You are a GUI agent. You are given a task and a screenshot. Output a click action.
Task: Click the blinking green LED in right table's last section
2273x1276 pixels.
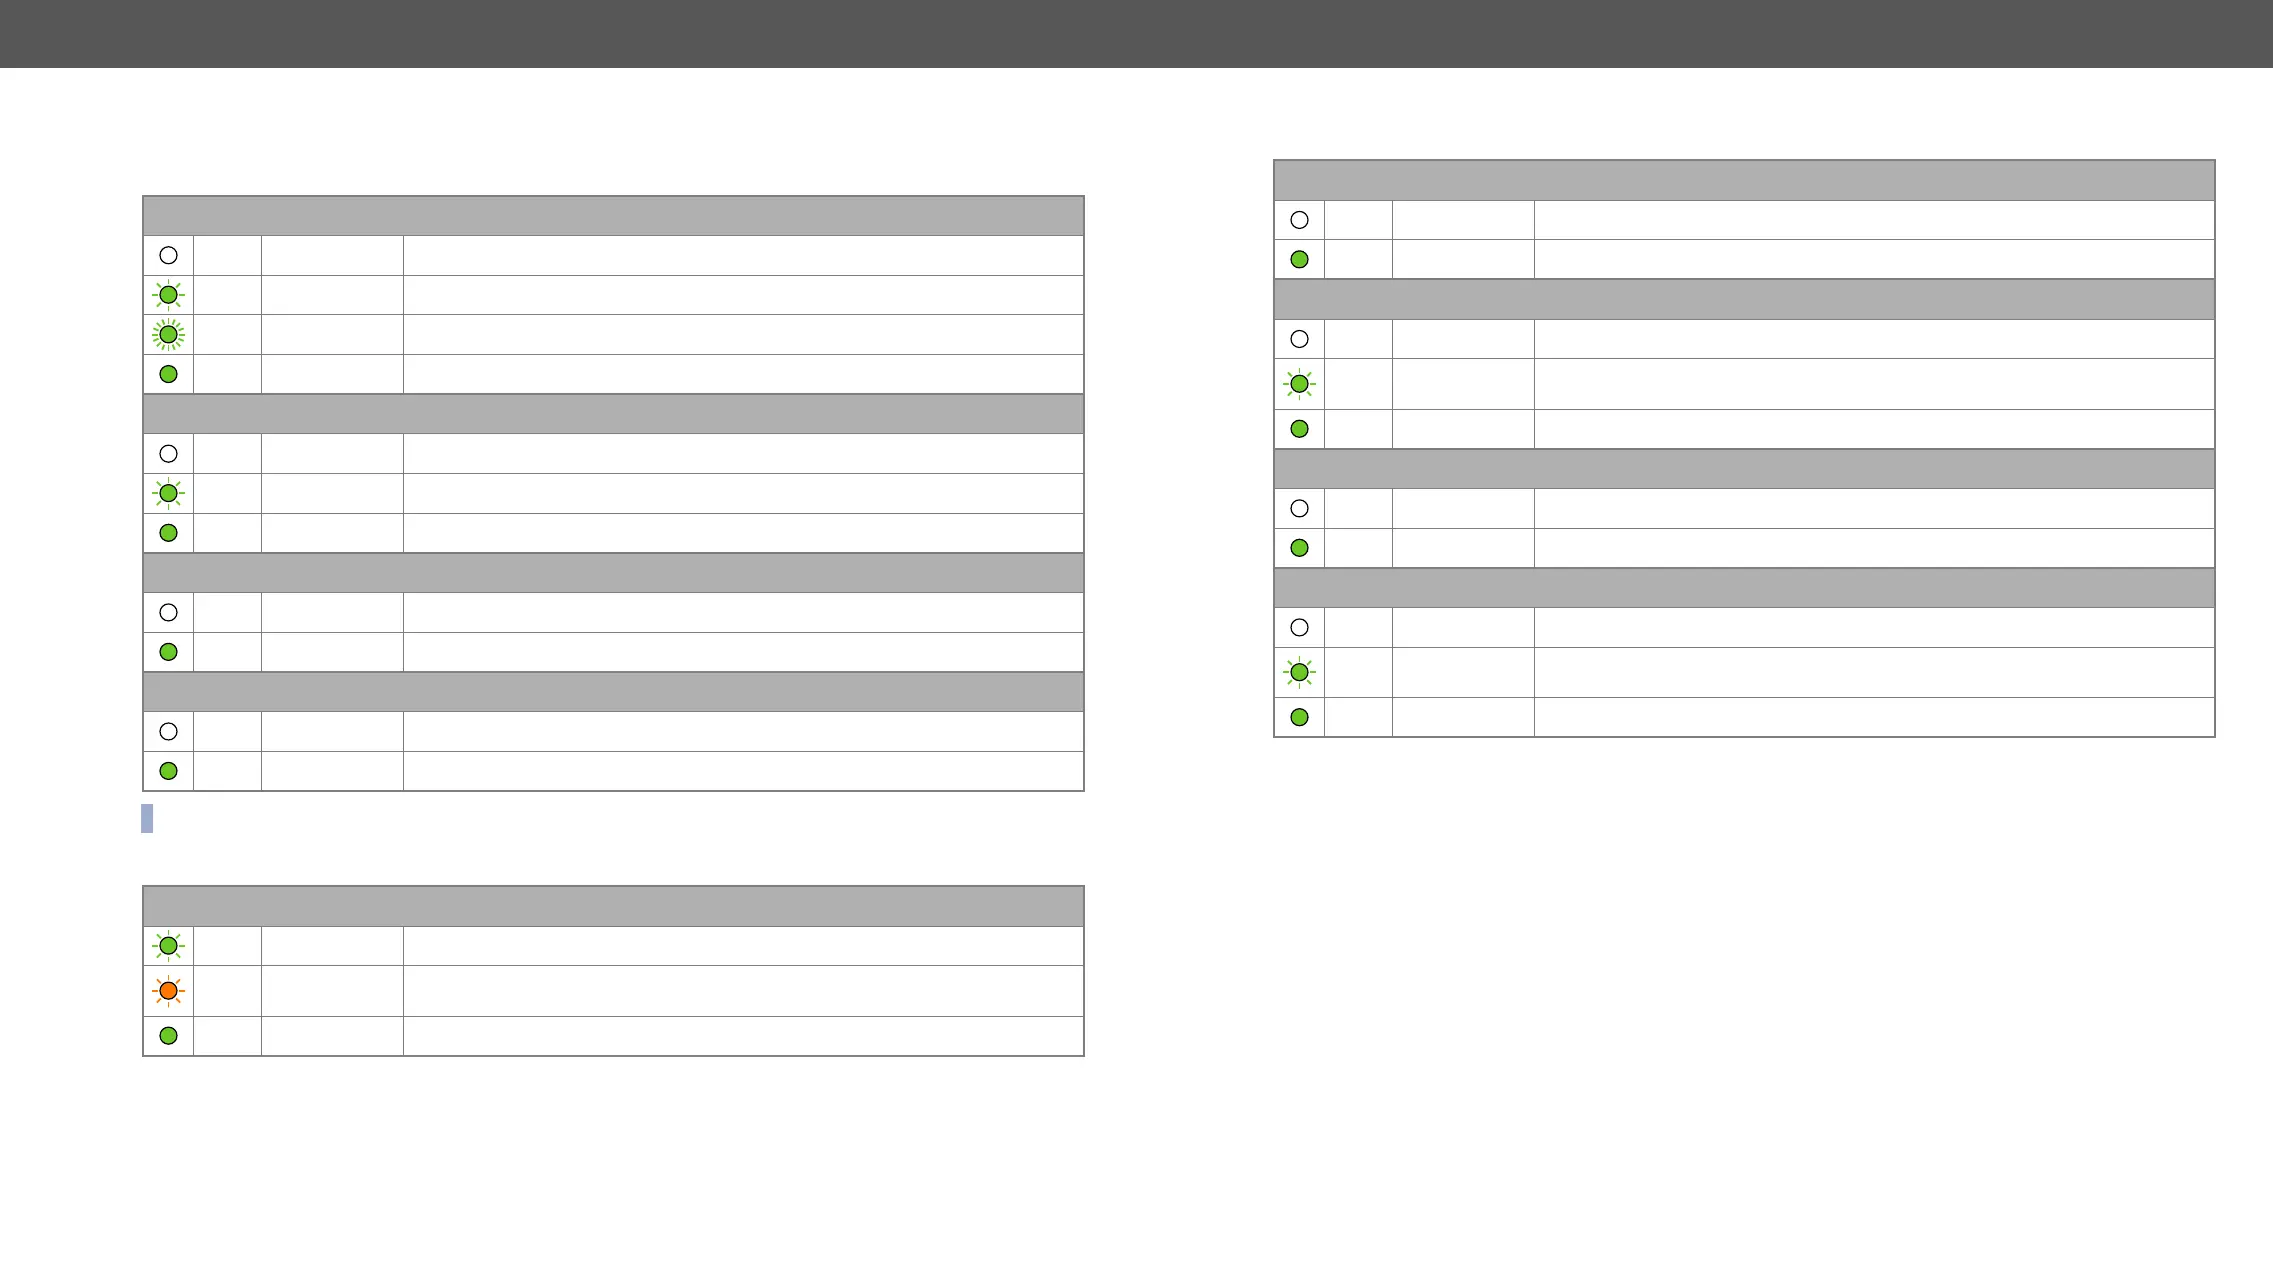[1299, 673]
